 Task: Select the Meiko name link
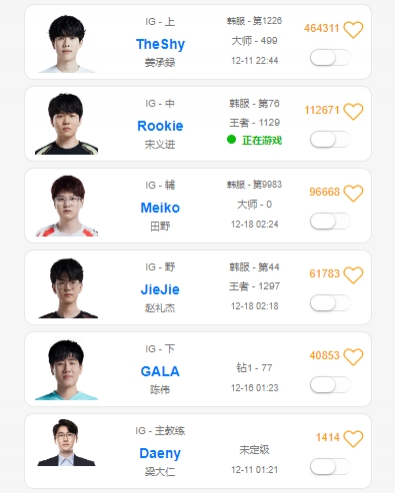tap(160, 208)
